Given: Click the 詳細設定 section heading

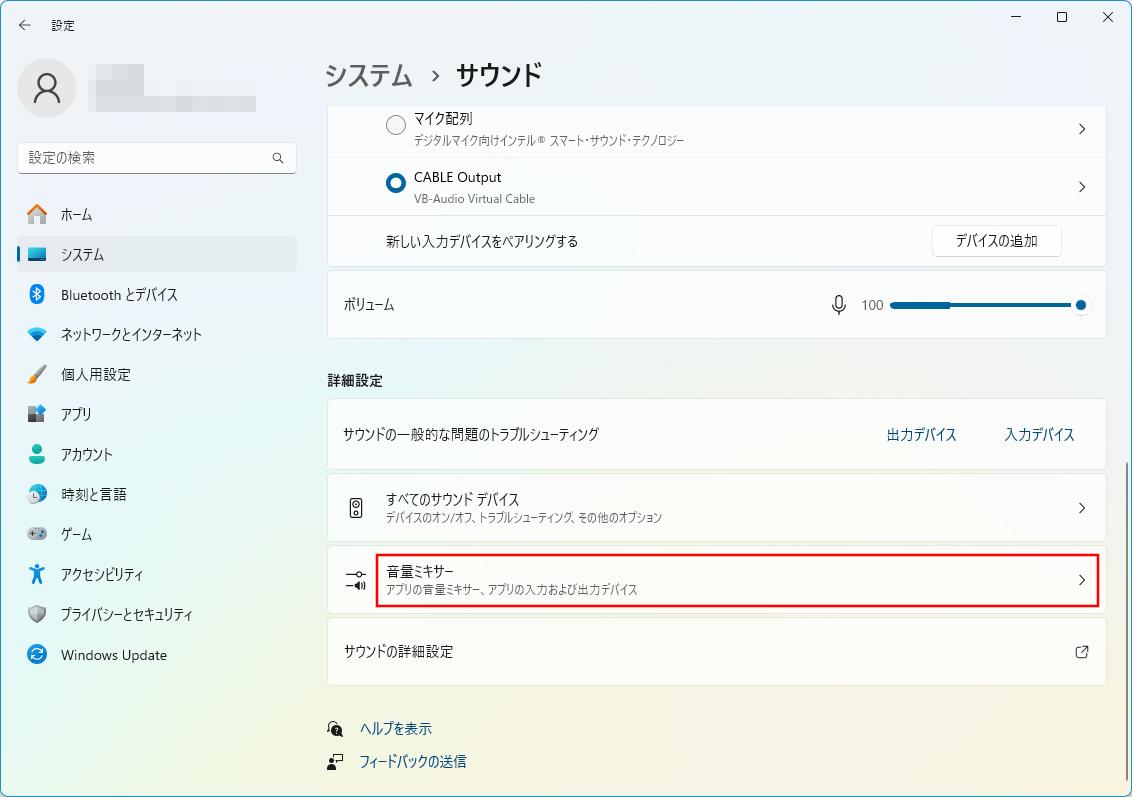Looking at the screenshot, I should coord(355,380).
